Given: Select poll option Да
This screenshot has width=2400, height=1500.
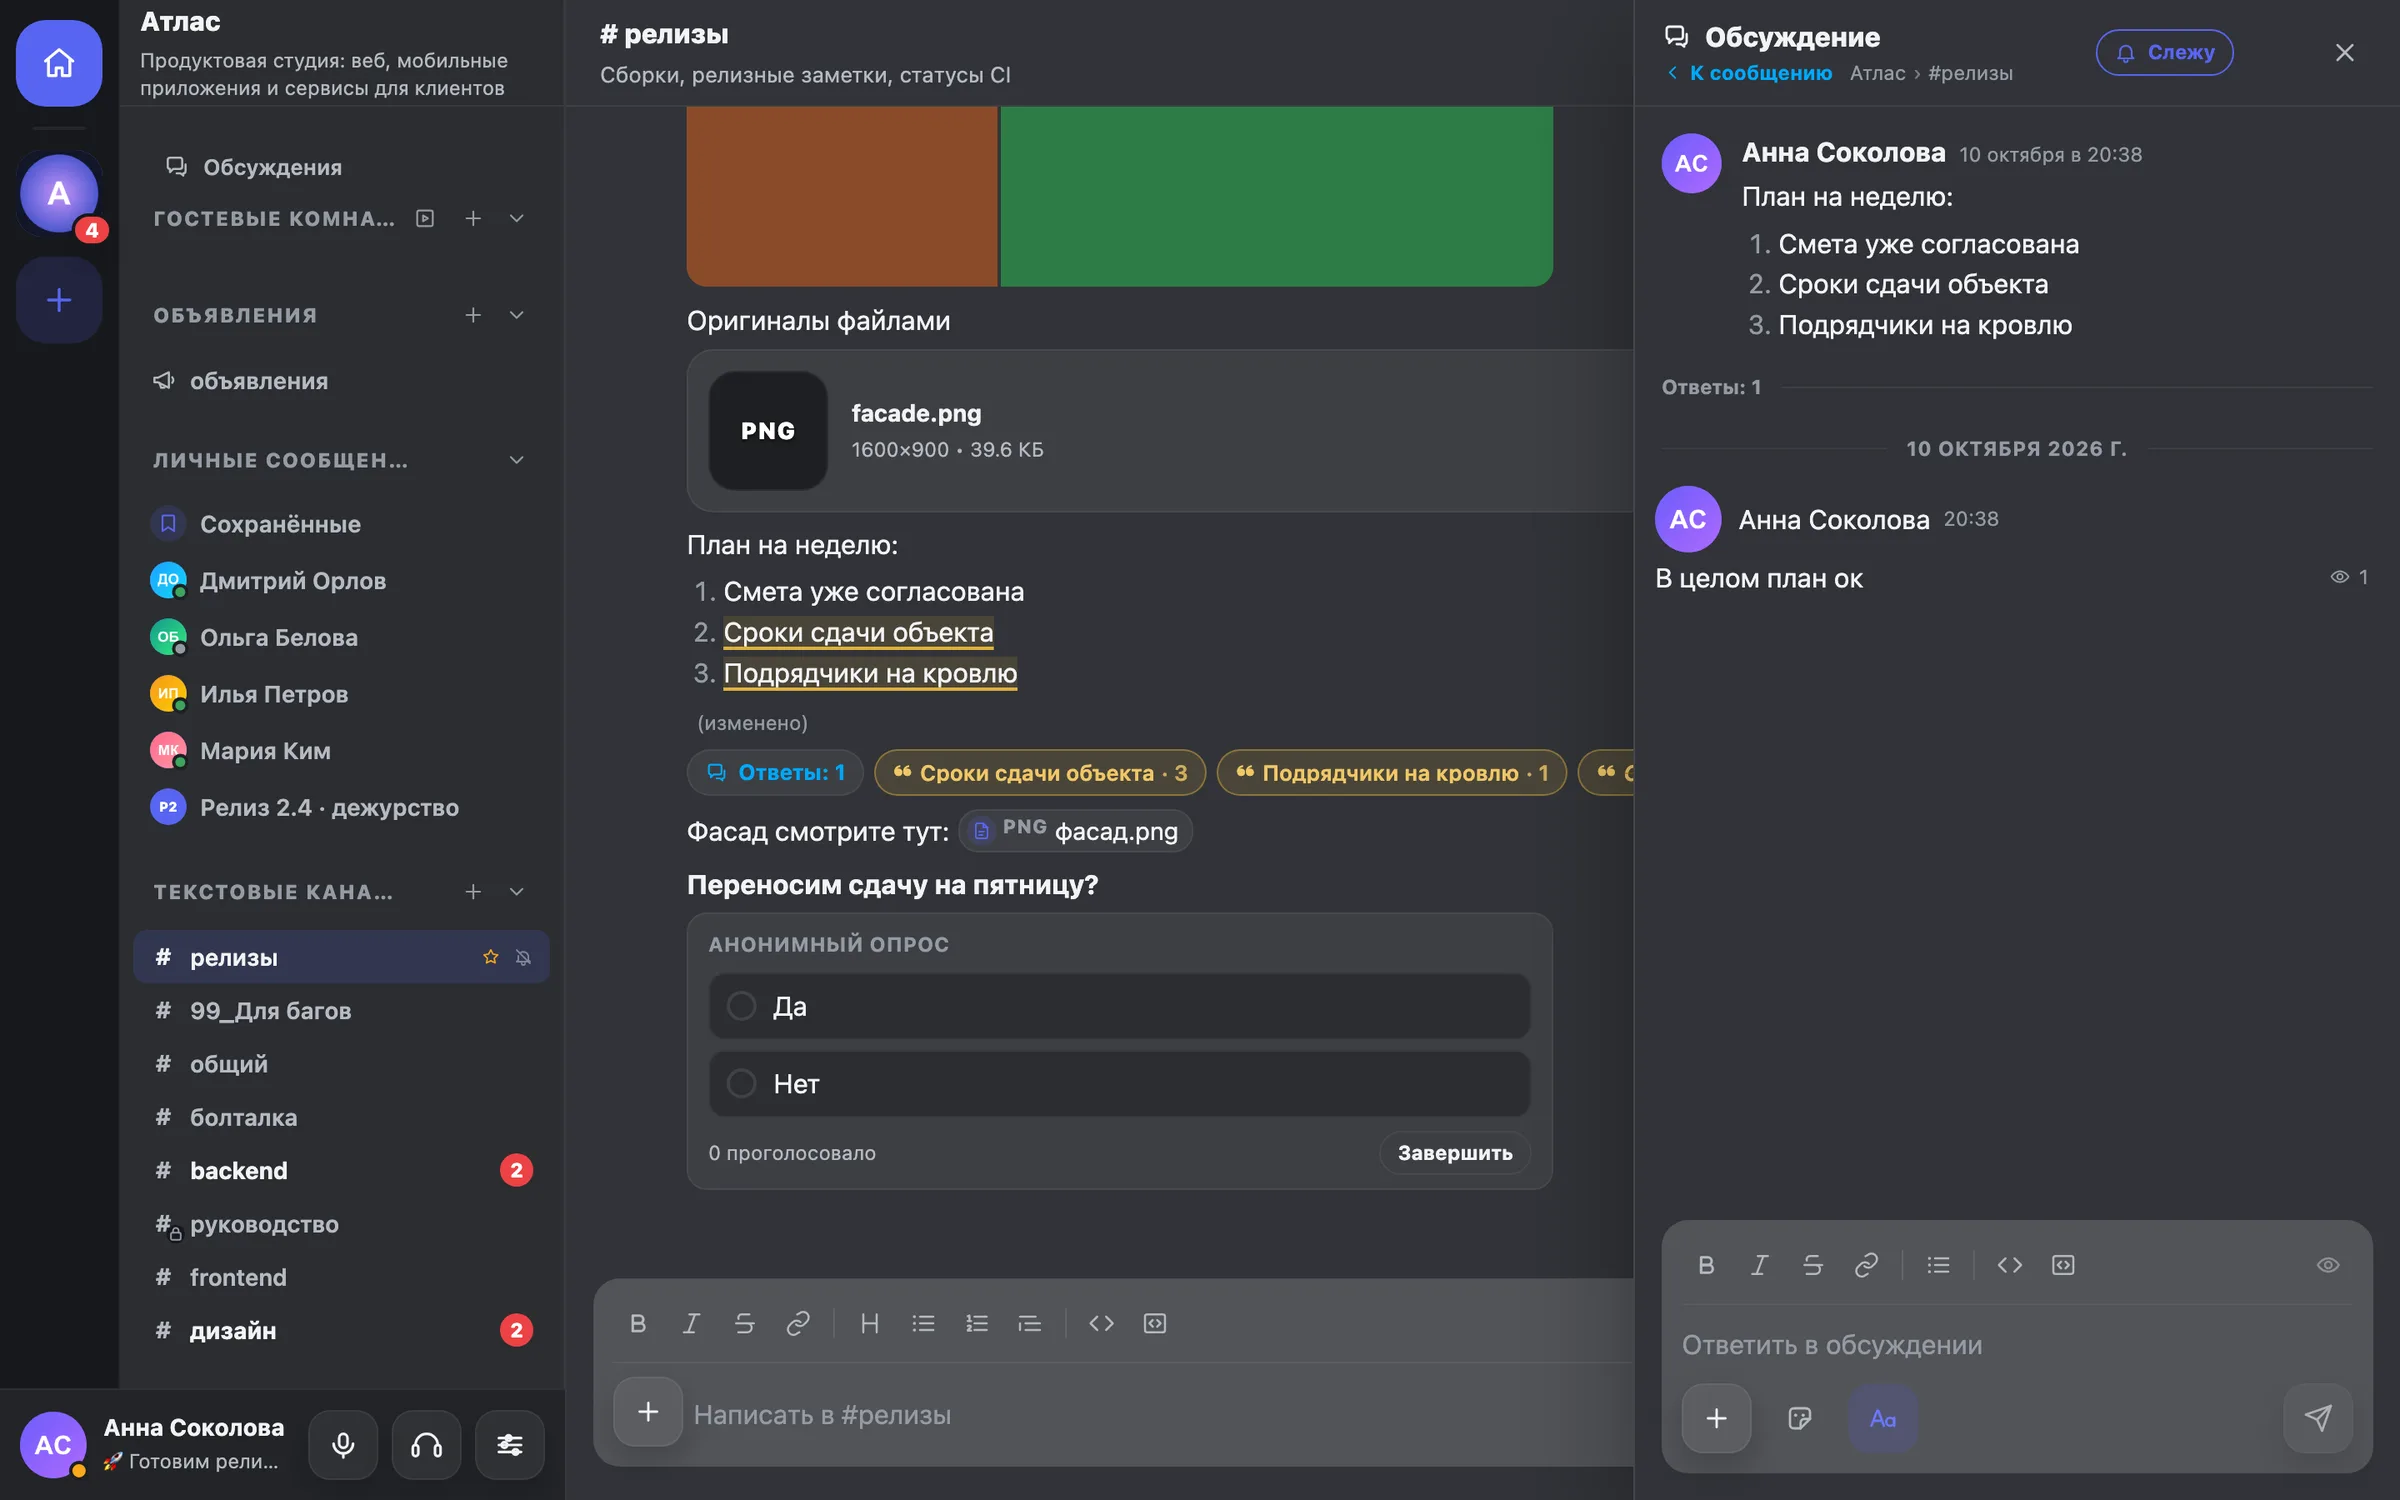Looking at the screenshot, I should [x=1120, y=1006].
